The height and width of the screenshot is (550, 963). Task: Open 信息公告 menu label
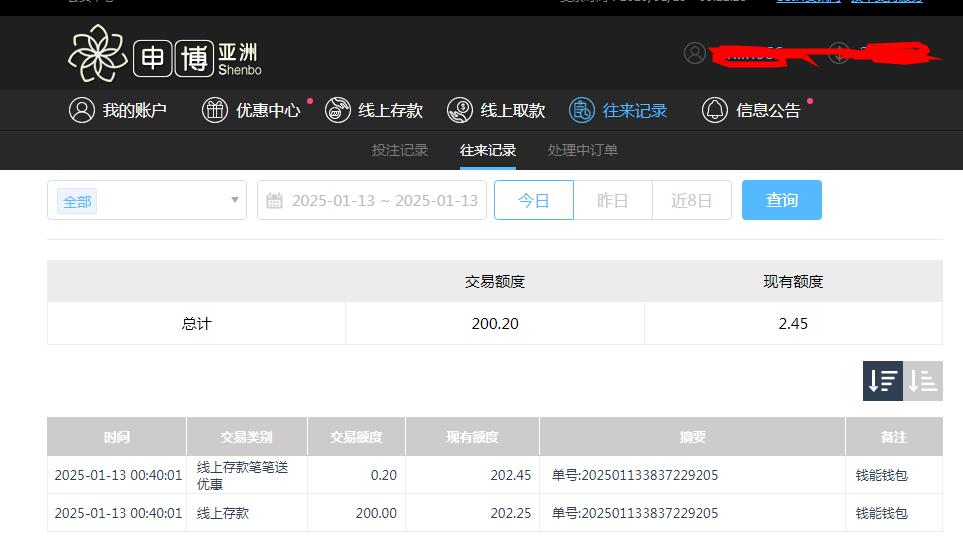tap(768, 110)
